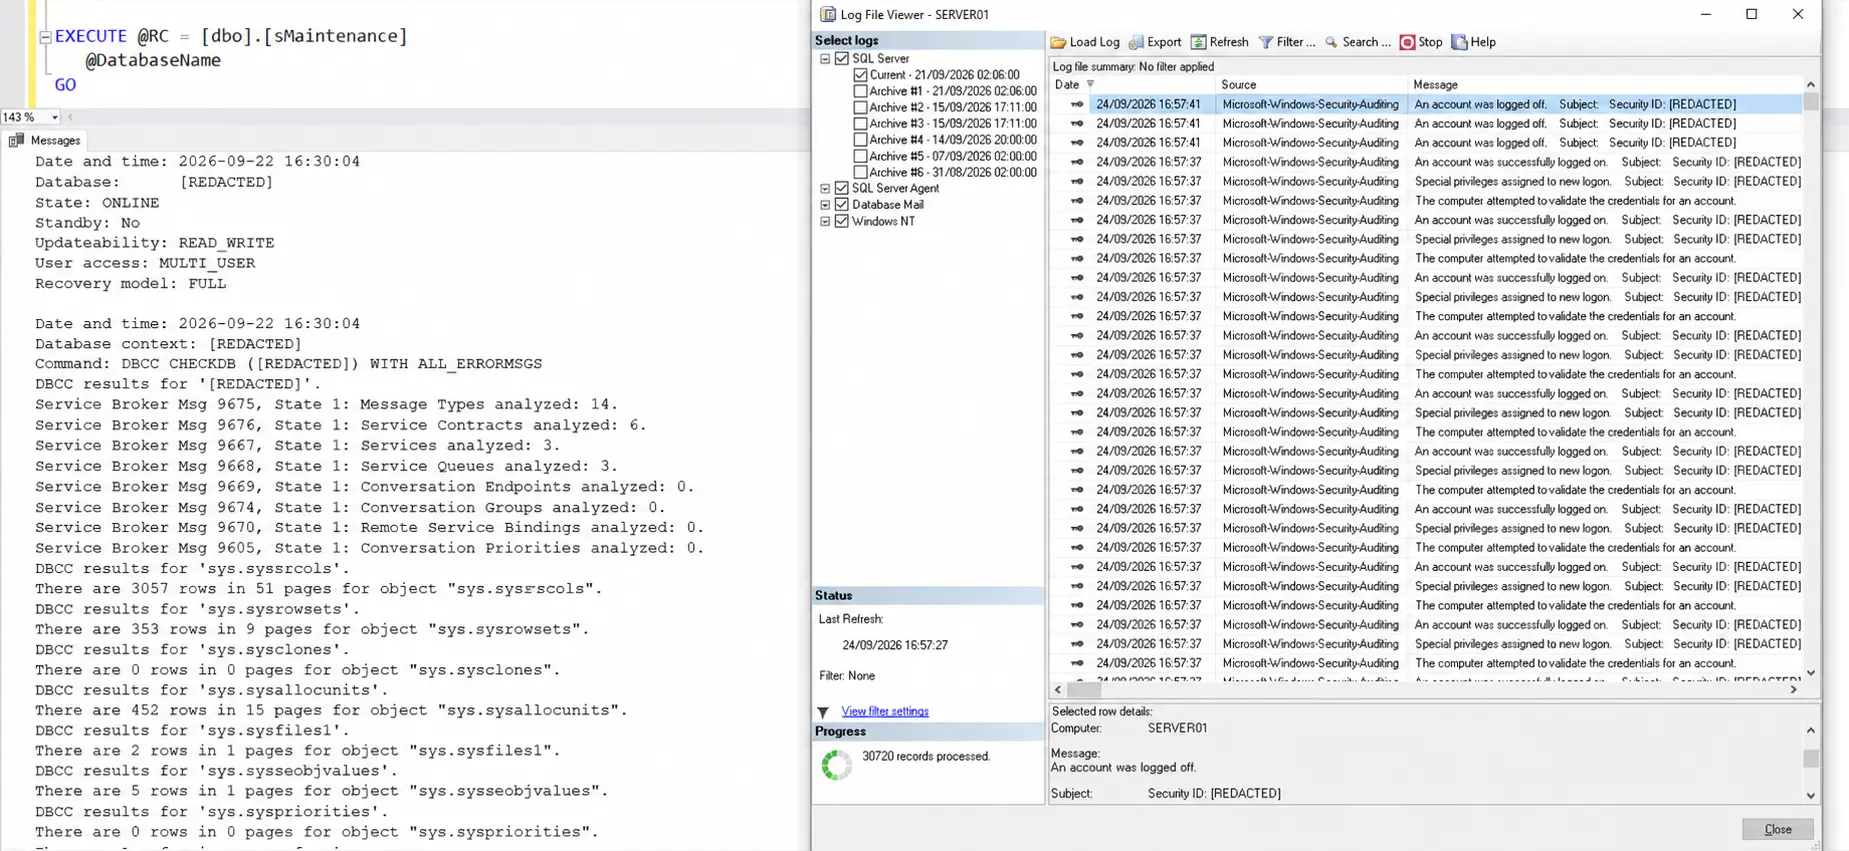
Task: Collapse the EXECUTE code block outline
Action: [45, 37]
